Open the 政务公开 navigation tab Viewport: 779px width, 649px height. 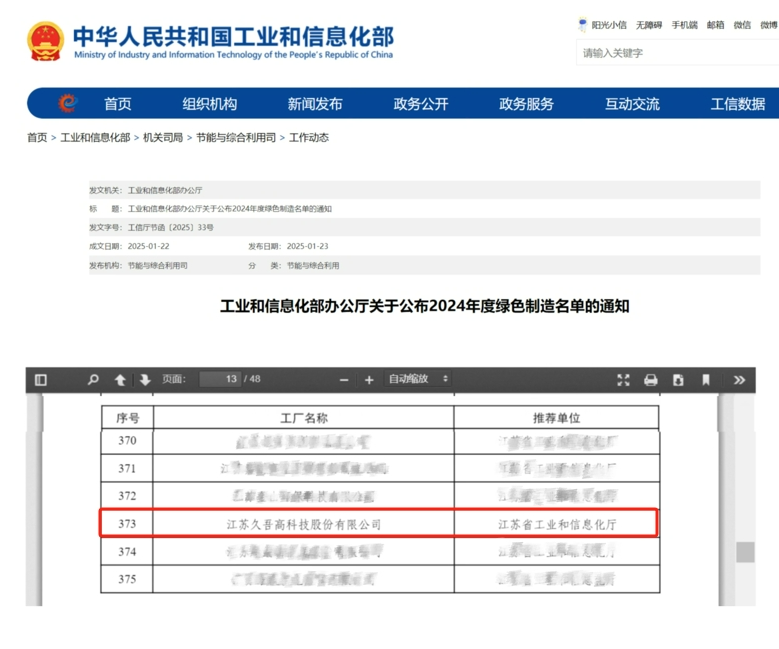[421, 104]
